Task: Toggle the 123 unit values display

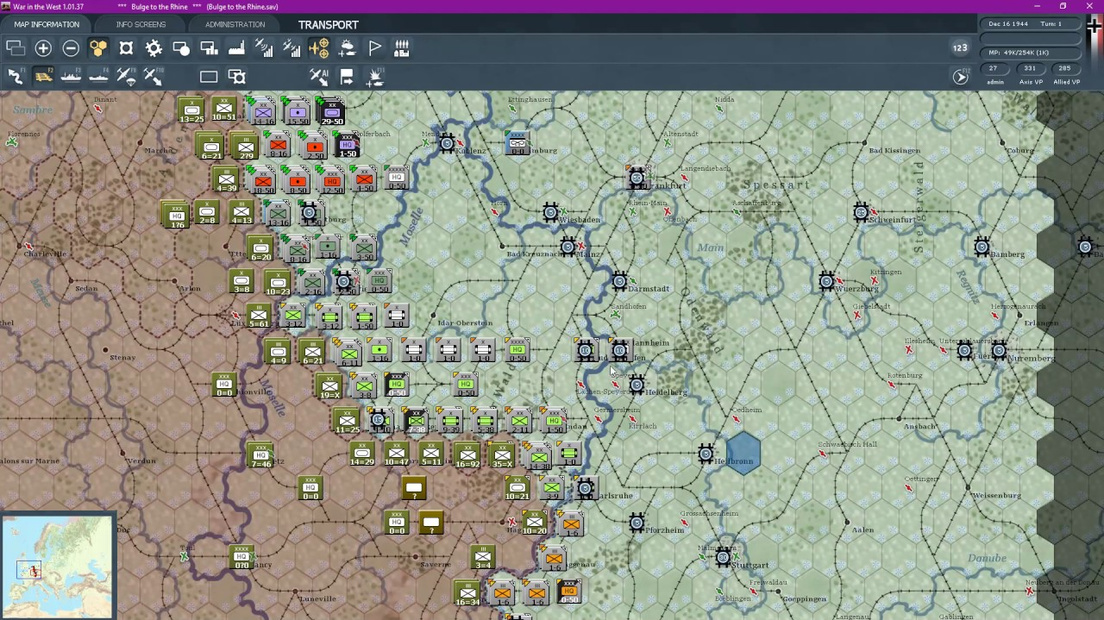Action: (x=959, y=47)
